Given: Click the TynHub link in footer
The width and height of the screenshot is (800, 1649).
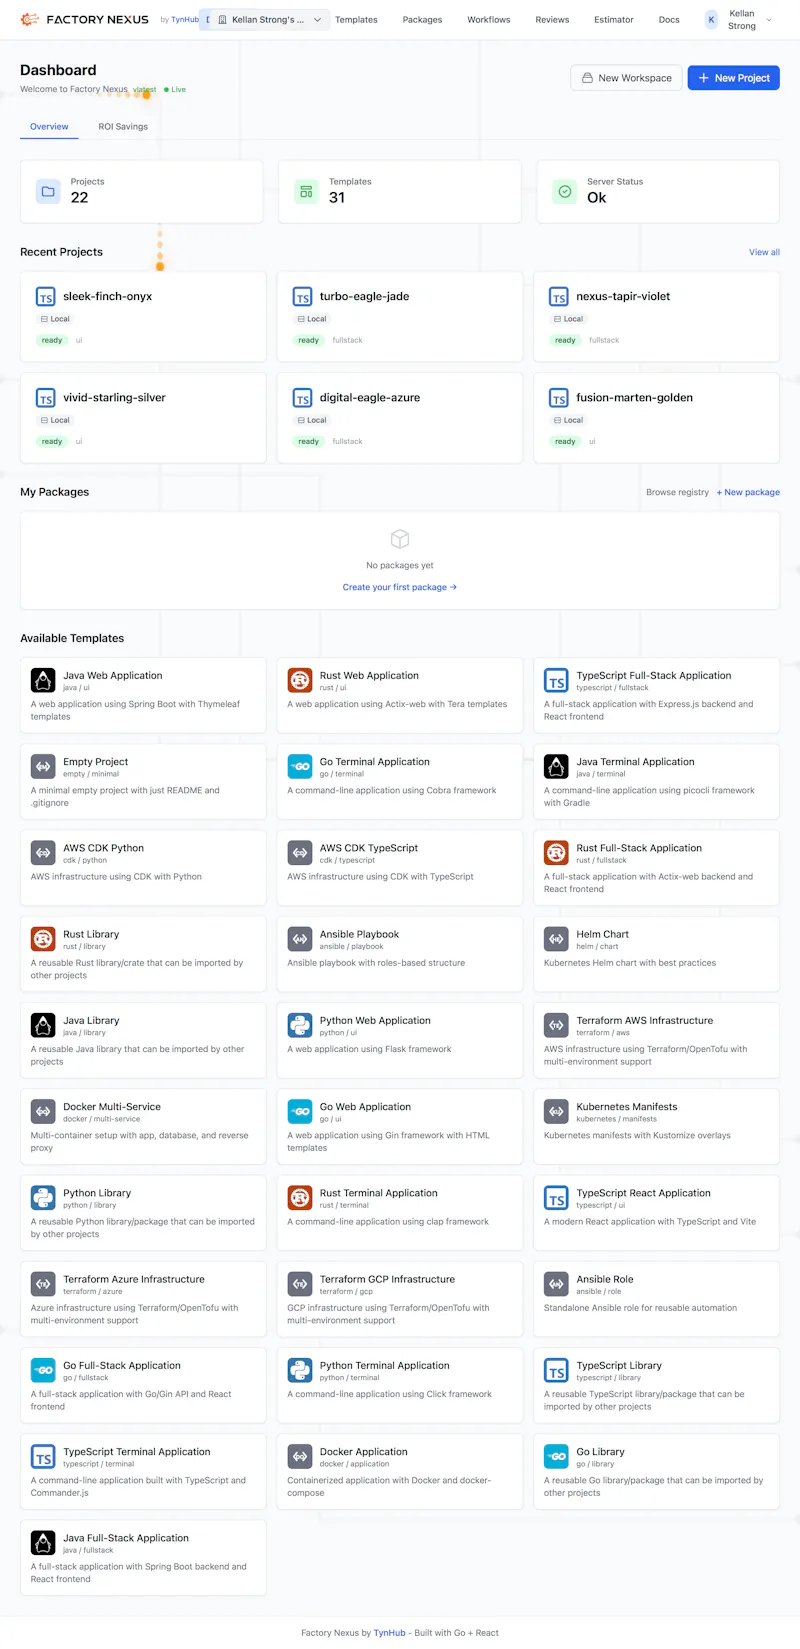Looking at the screenshot, I should coord(390,1633).
